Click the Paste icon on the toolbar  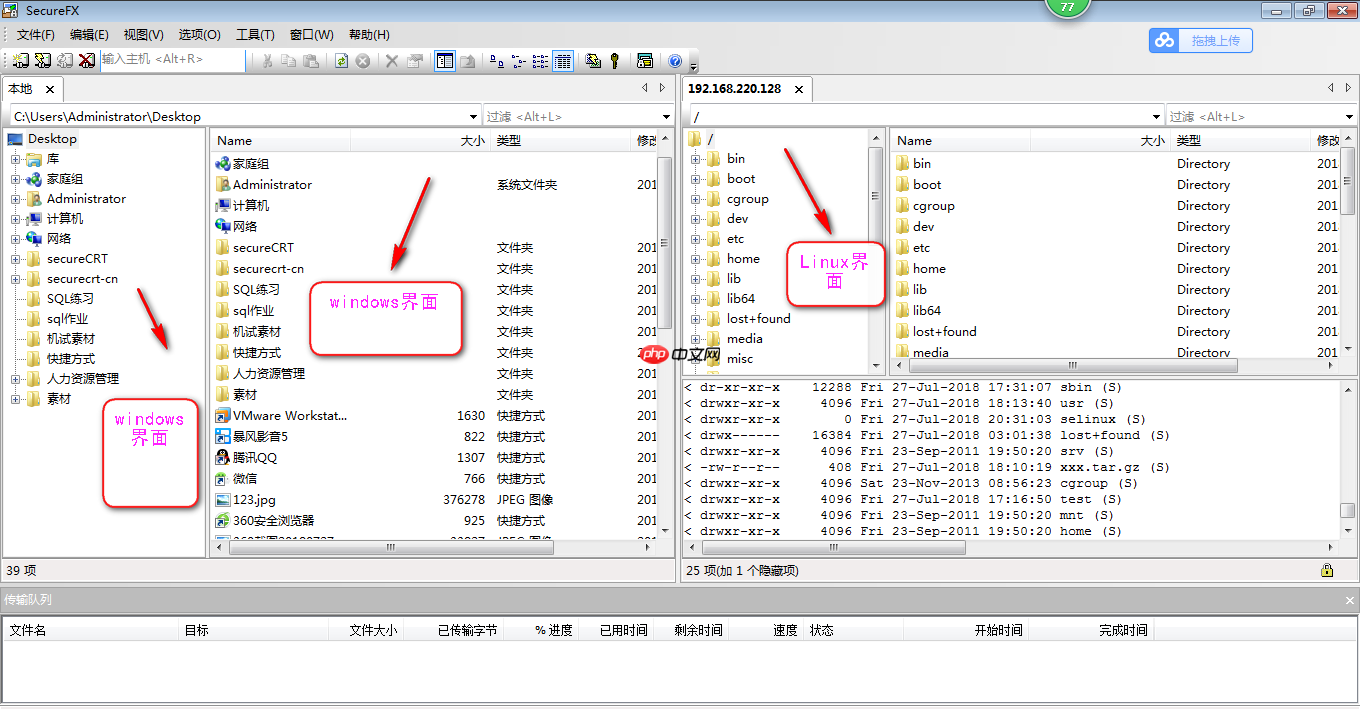312,60
